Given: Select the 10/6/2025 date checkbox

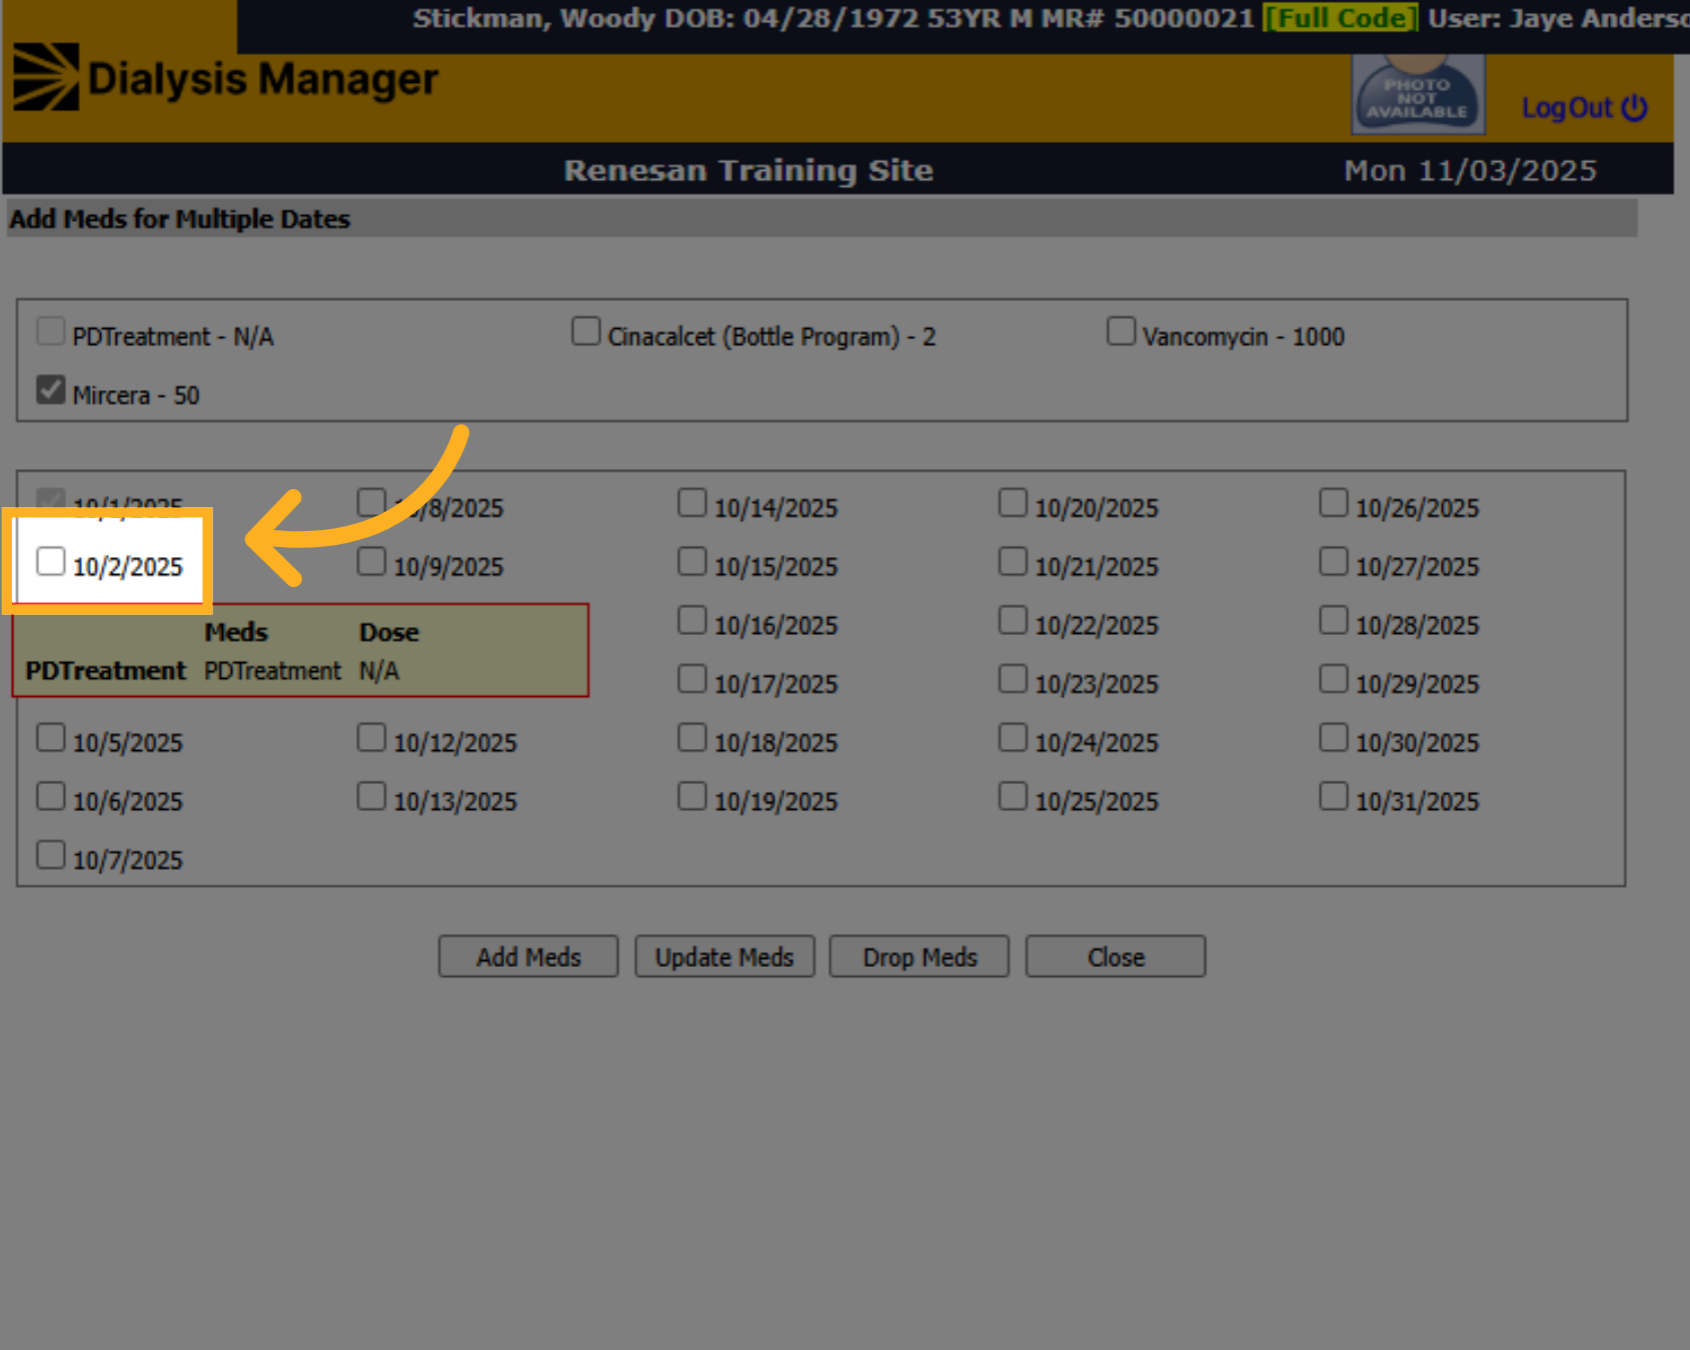Looking at the screenshot, I should [51, 796].
